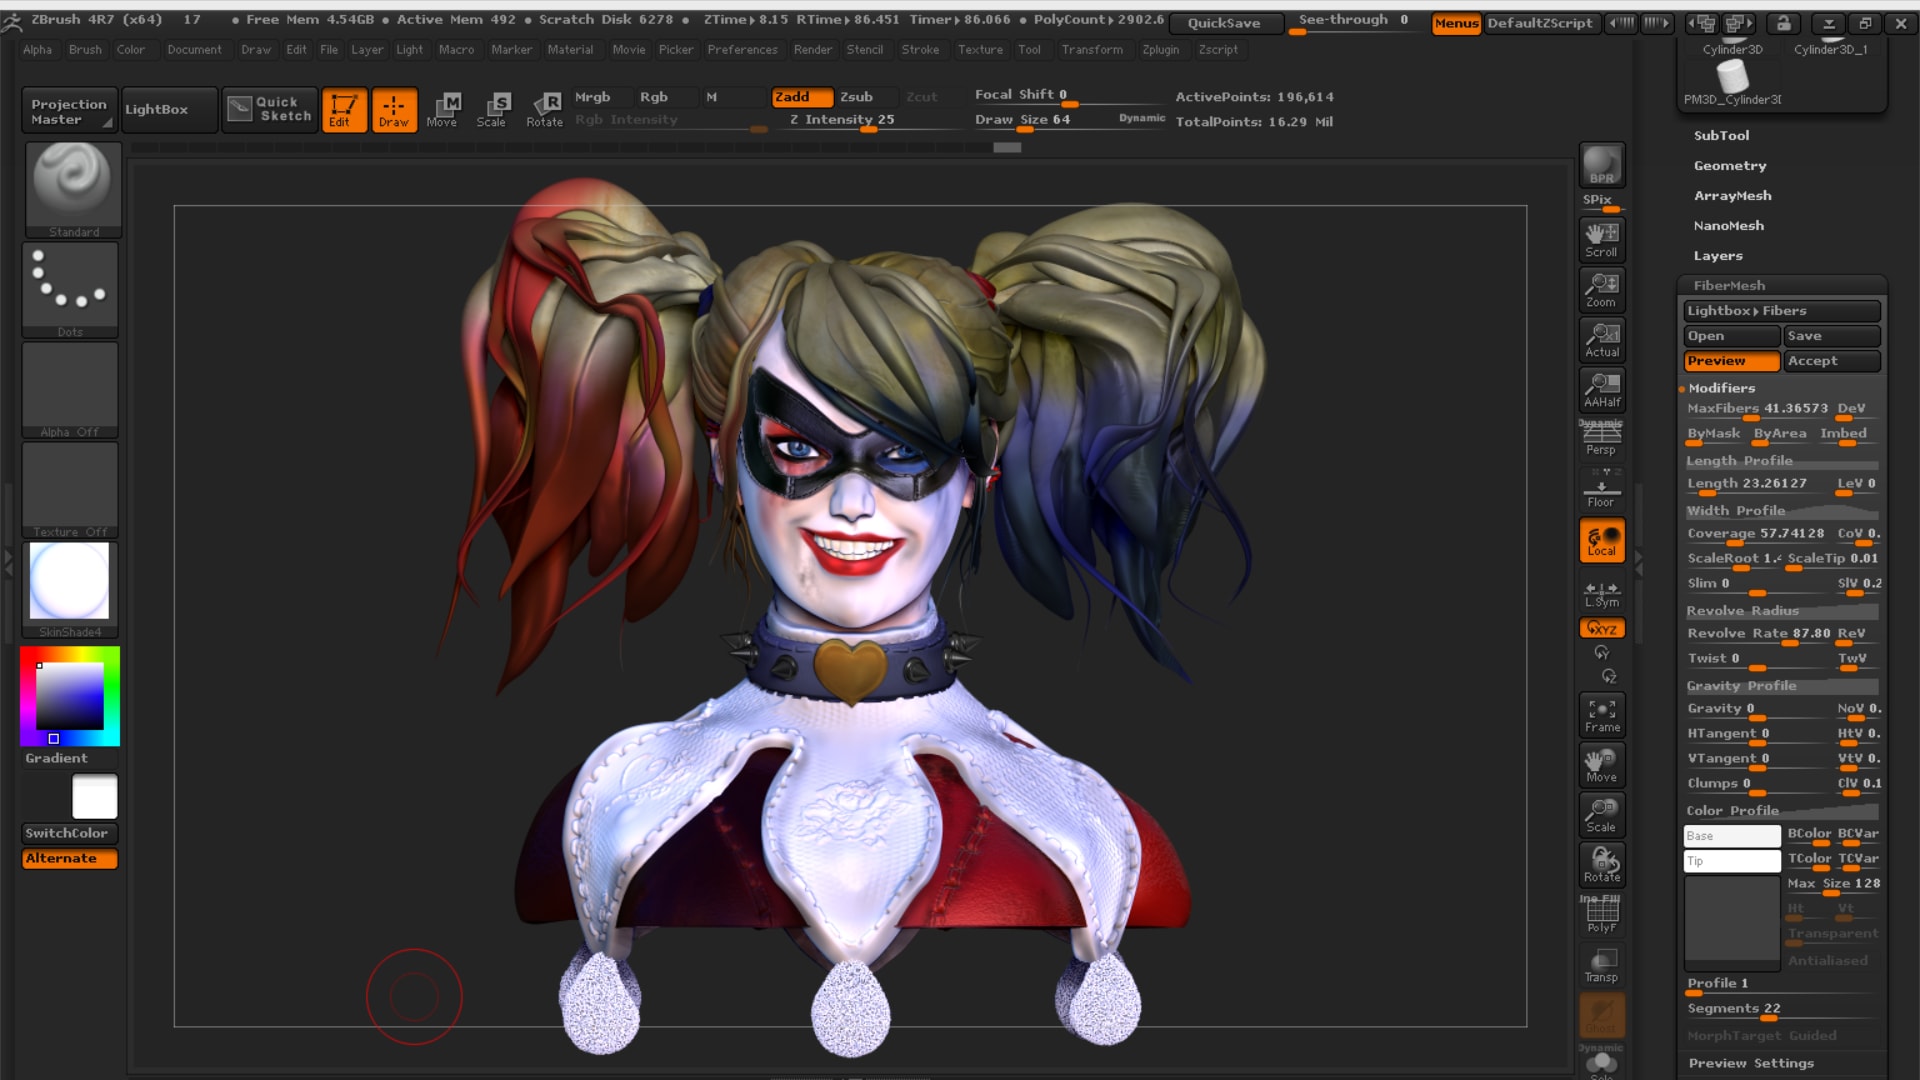Toggle the Floor grid

point(1602,490)
